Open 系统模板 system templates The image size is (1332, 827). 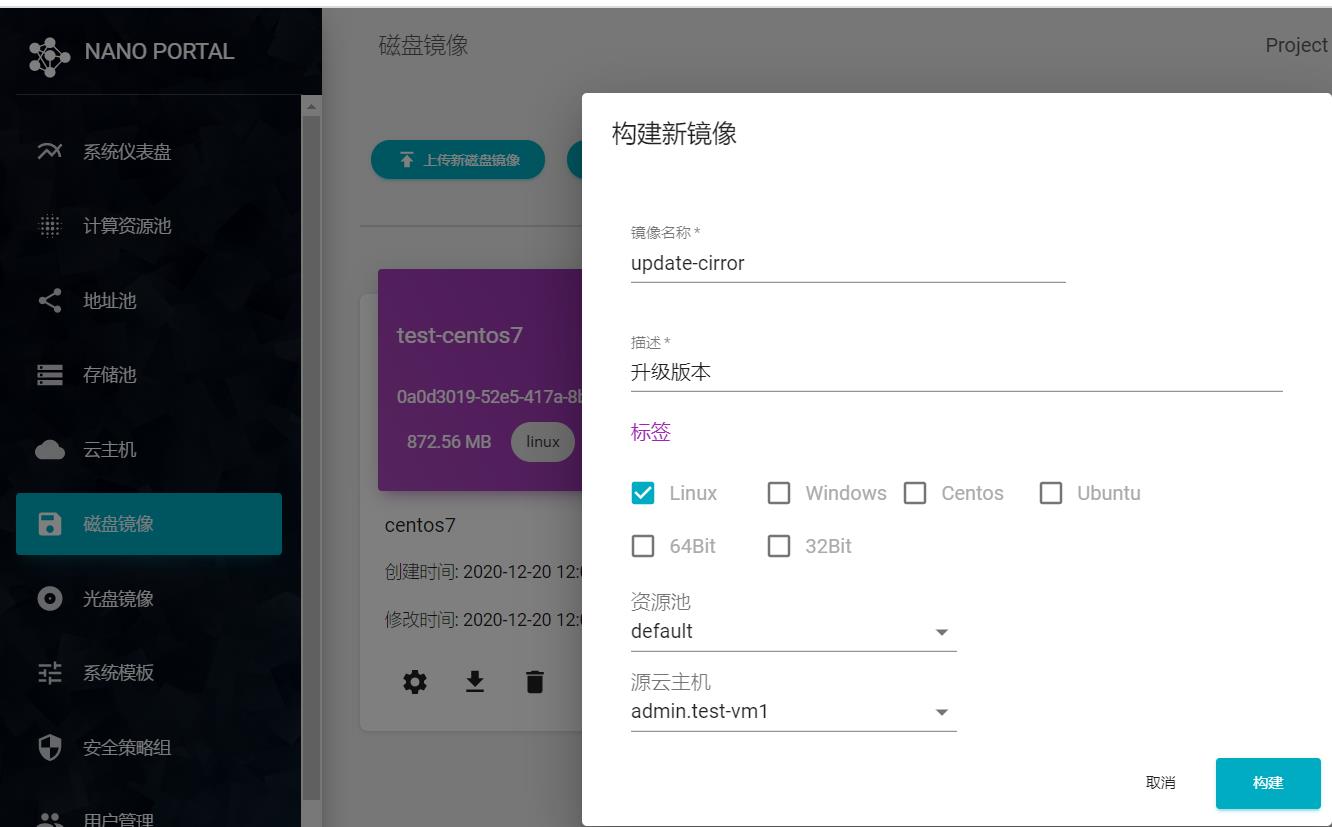tap(149, 673)
